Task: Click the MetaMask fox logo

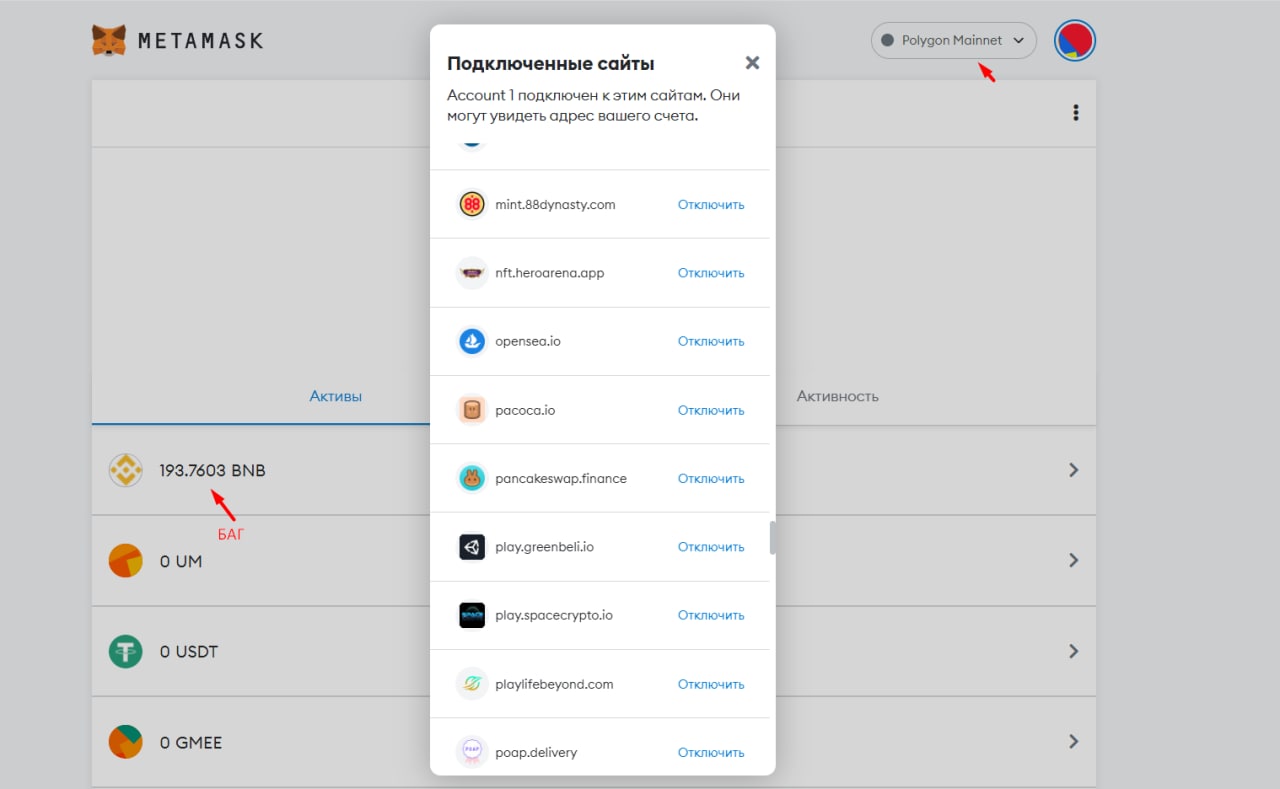Action: tap(109, 41)
